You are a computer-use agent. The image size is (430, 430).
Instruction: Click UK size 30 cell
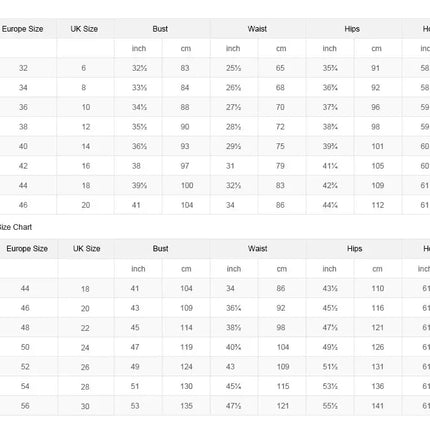(x=85, y=406)
